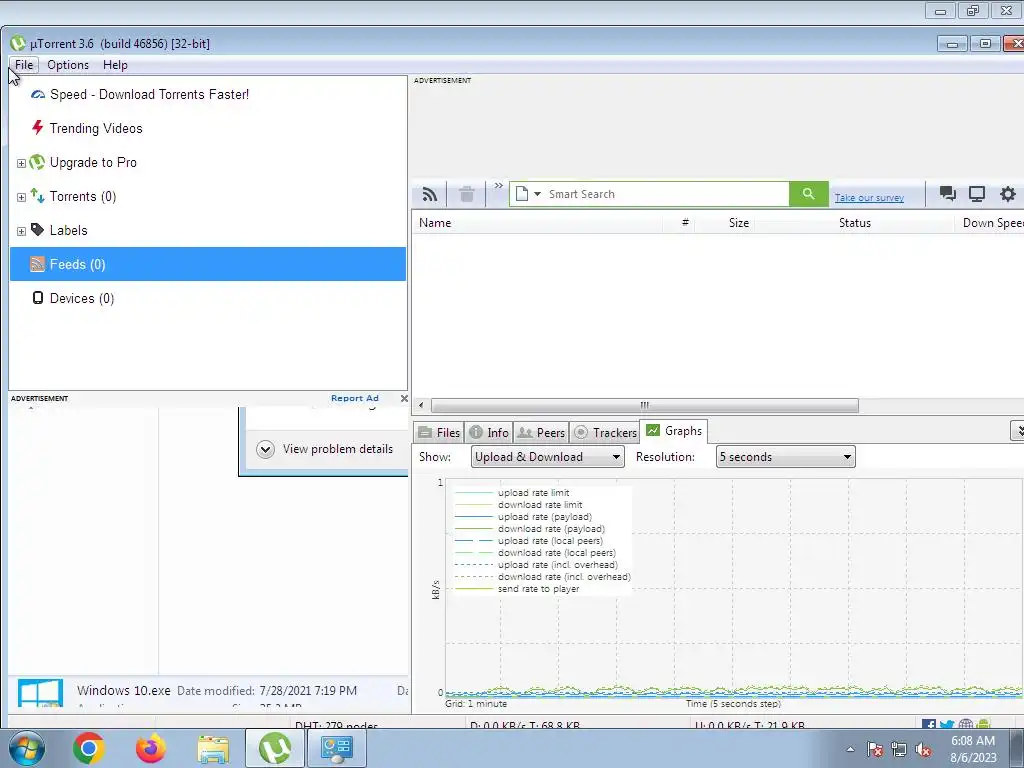1024x768 pixels.
Task: Launch Google Chrome from the taskbar
Action: [x=89, y=748]
